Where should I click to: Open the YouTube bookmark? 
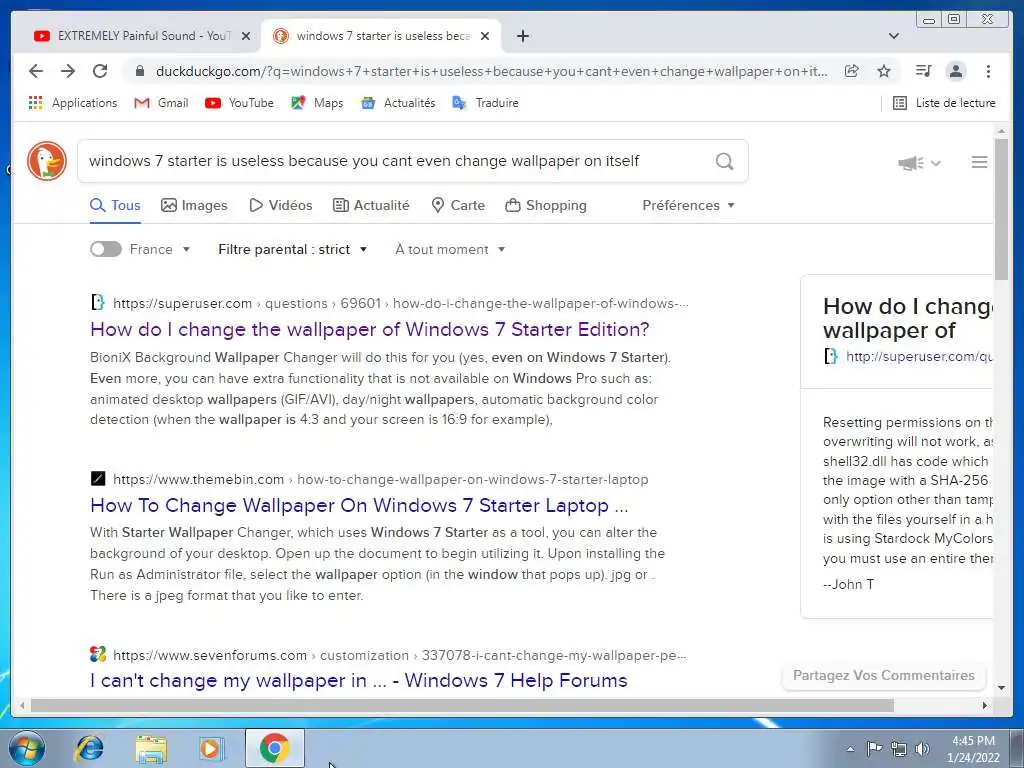pos(239,103)
